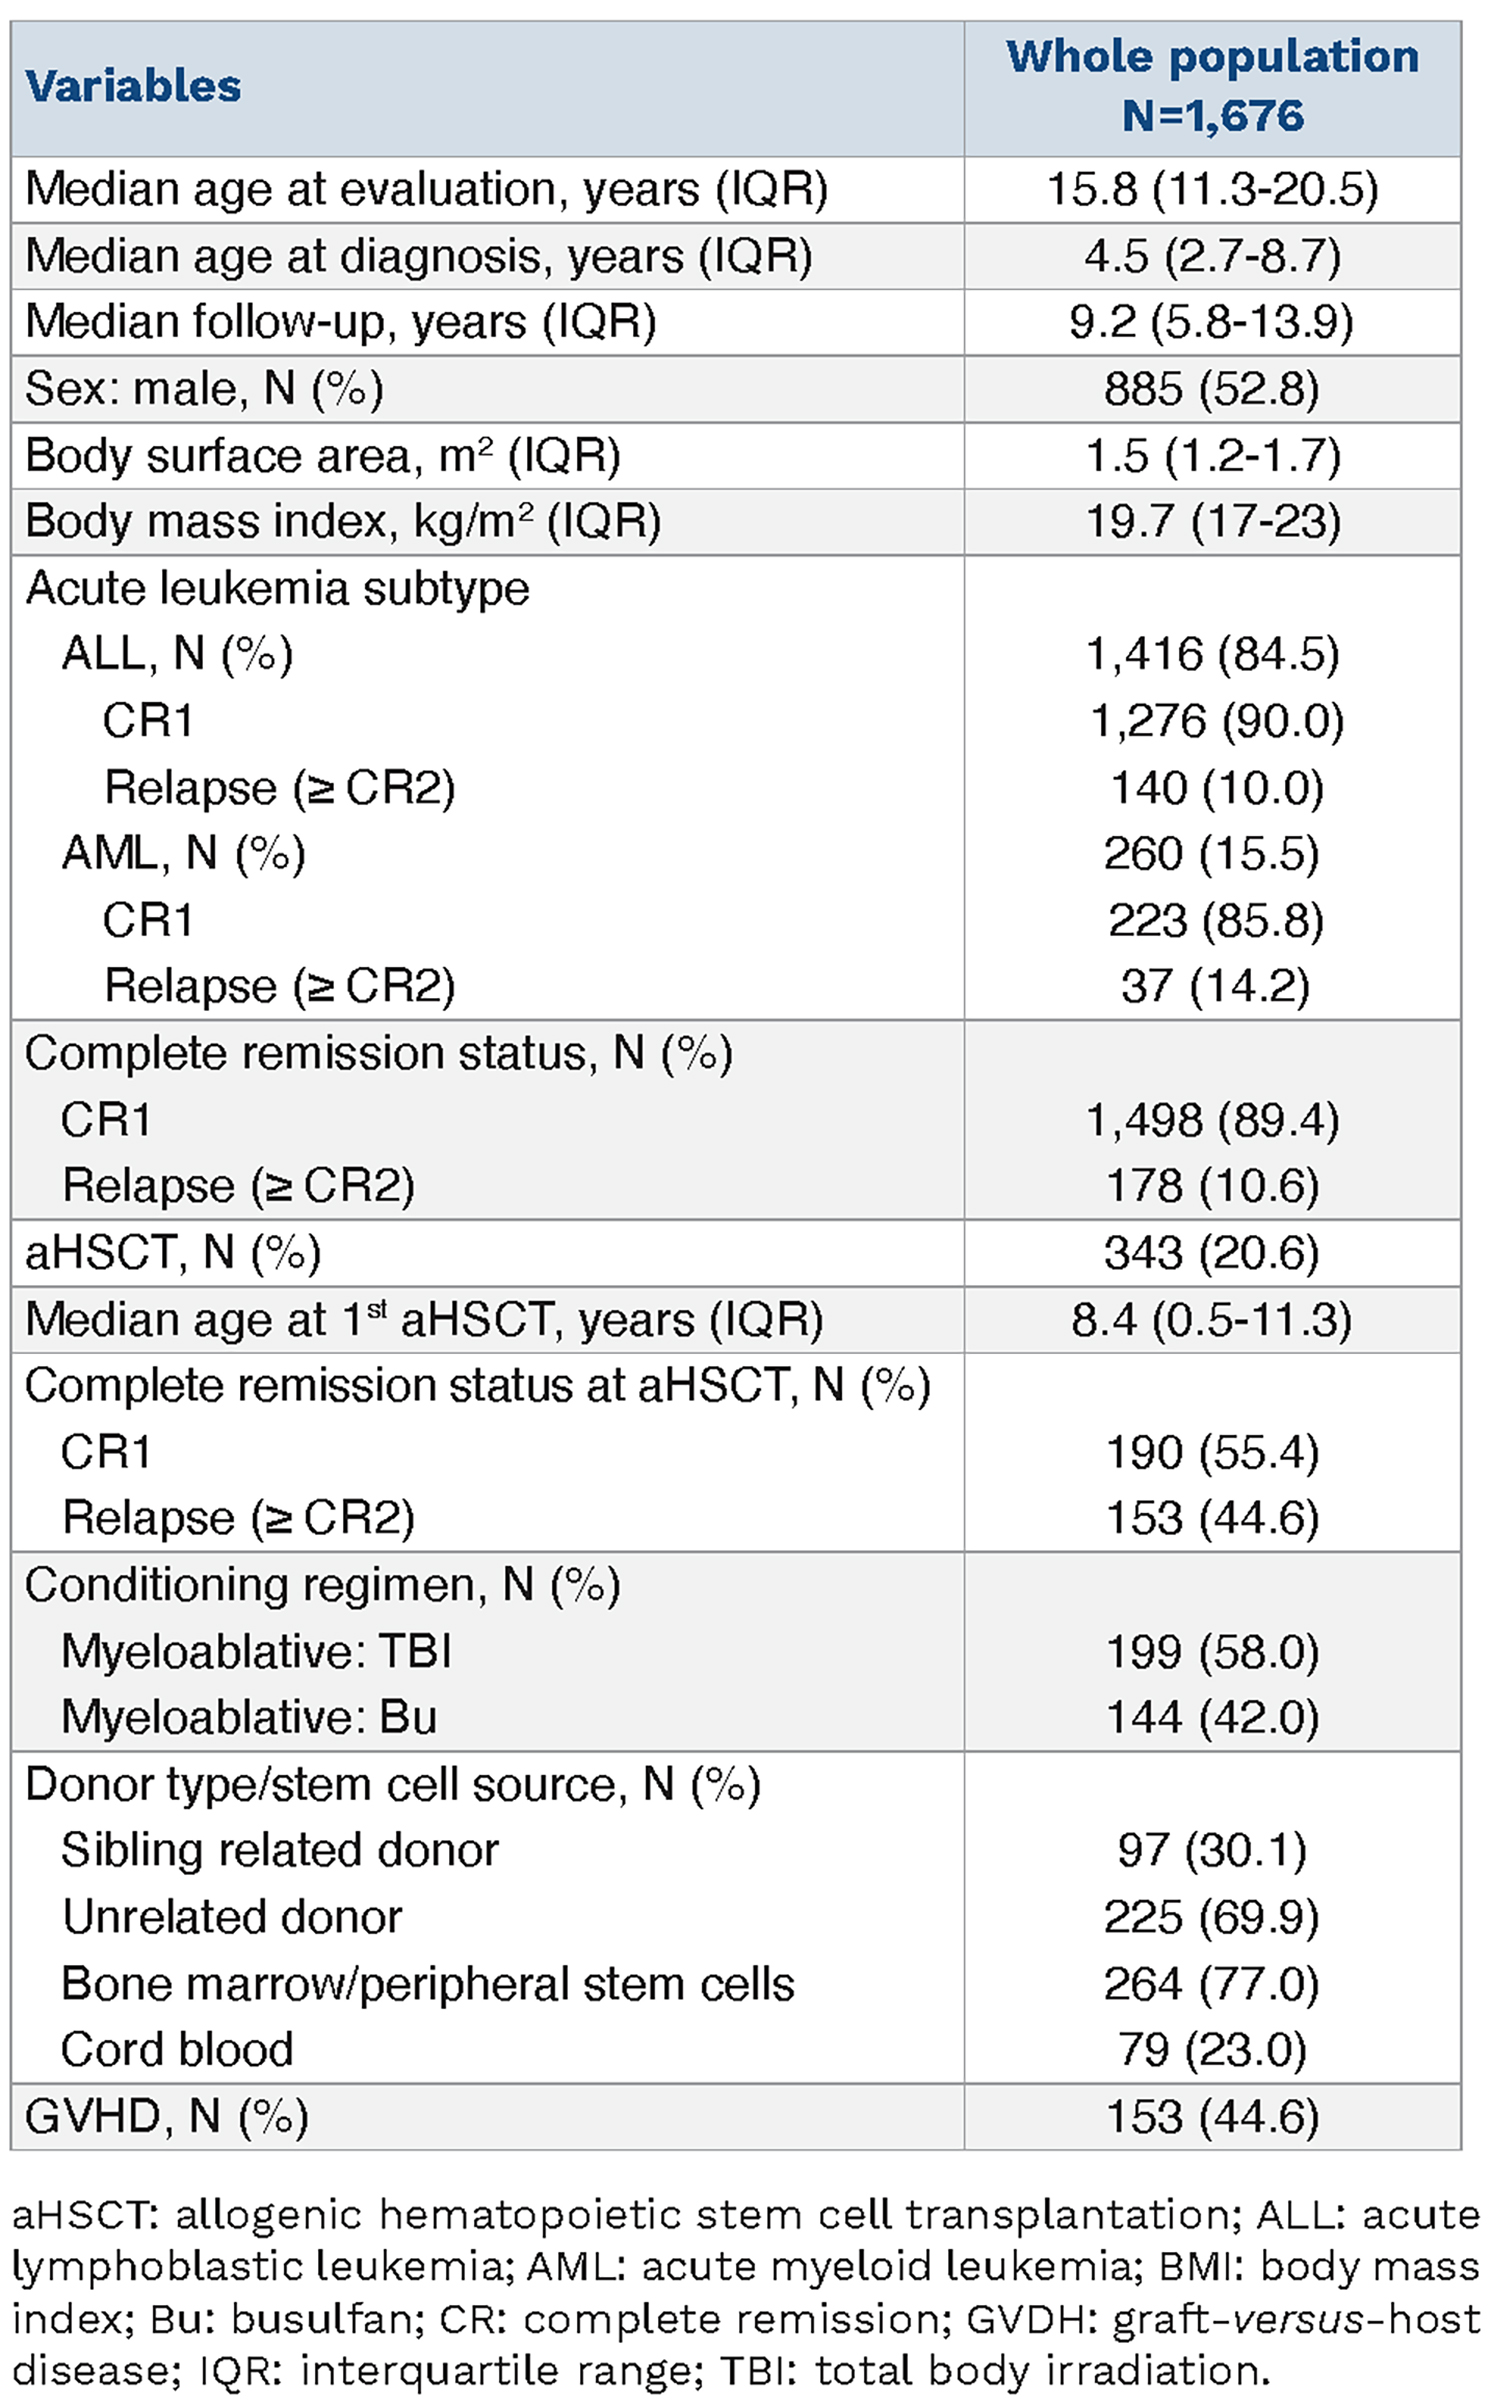1491x2405 pixels.
Task: Click the Whole population N=1,676 header
Action: click(1212, 86)
